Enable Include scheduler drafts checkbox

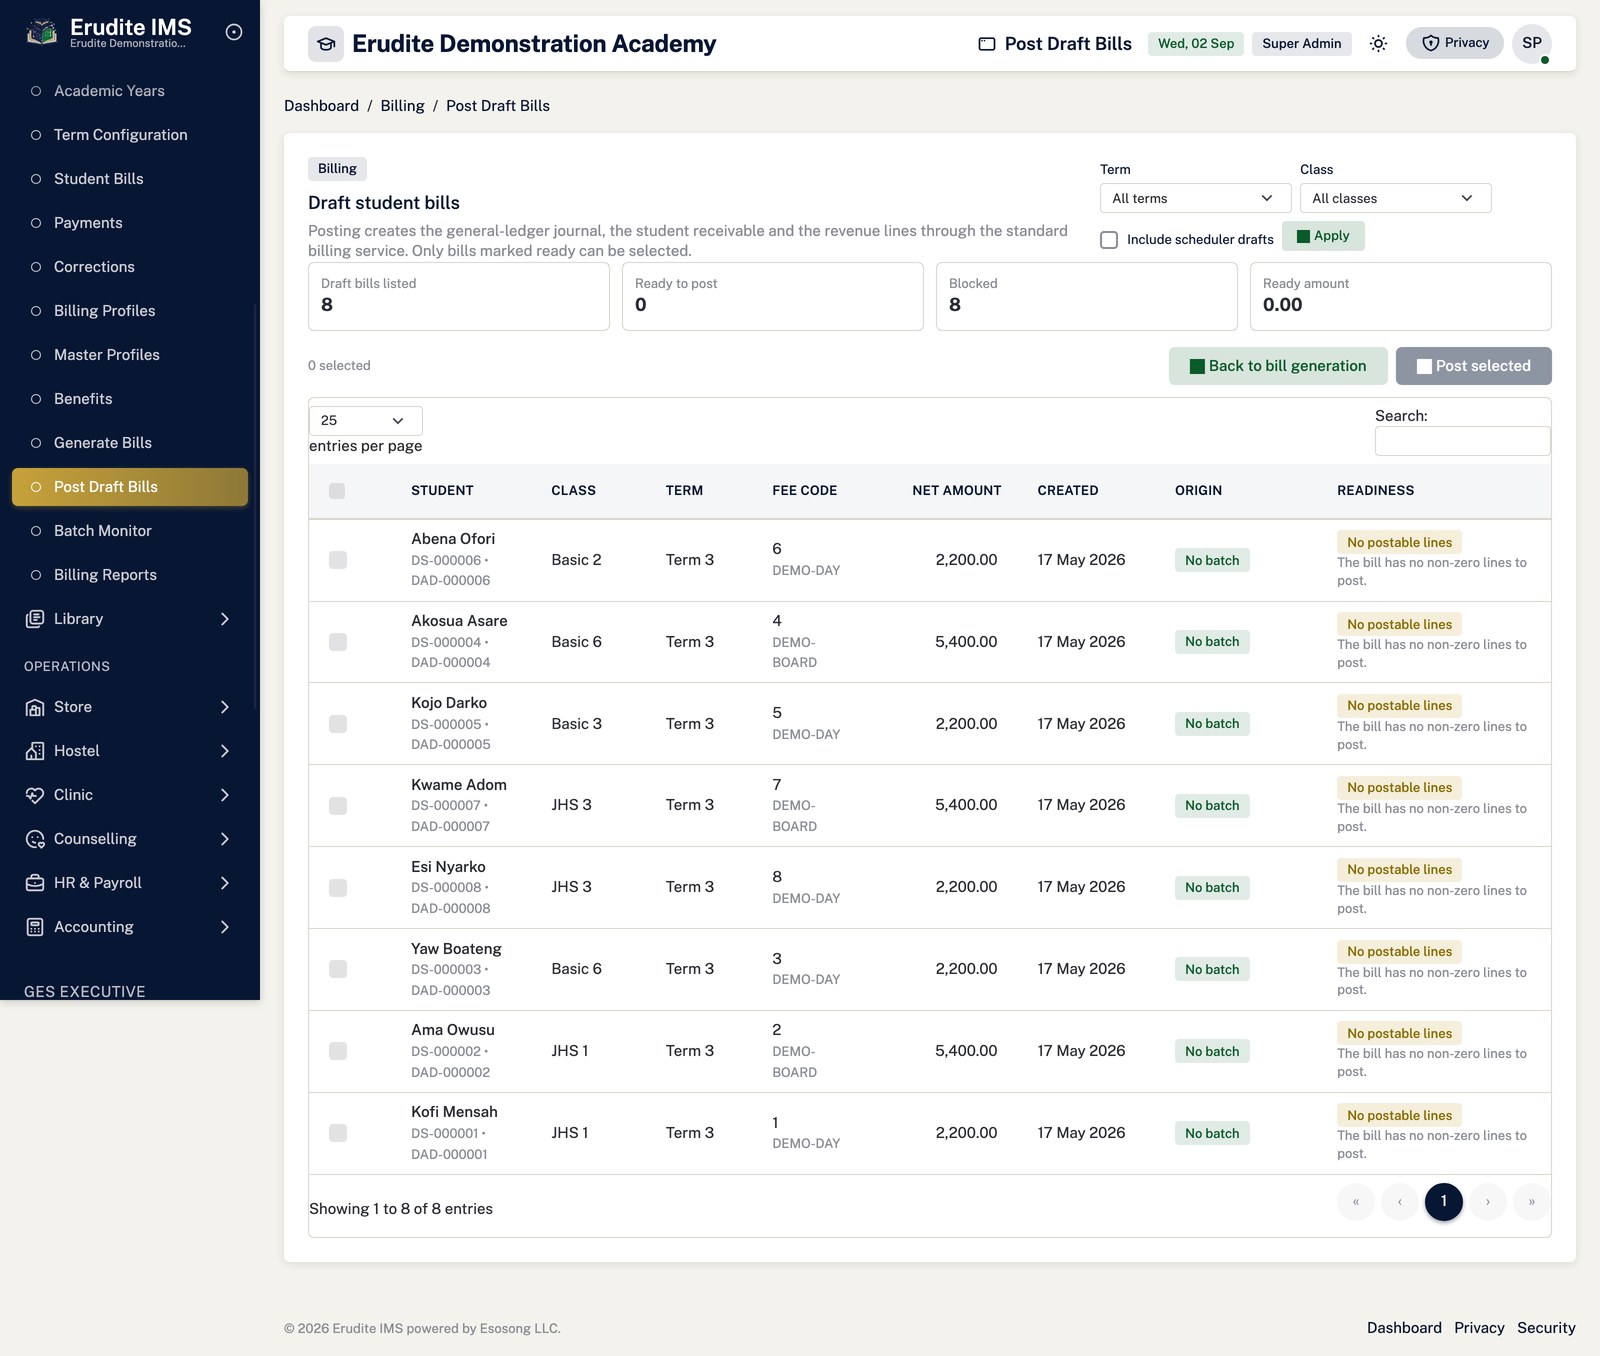(1109, 240)
